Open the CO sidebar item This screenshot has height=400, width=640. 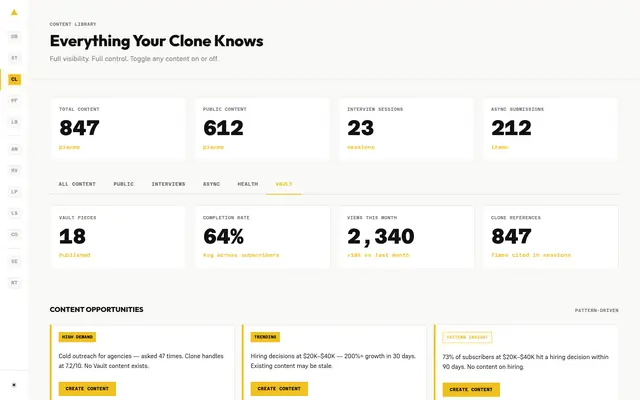click(14, 234)
